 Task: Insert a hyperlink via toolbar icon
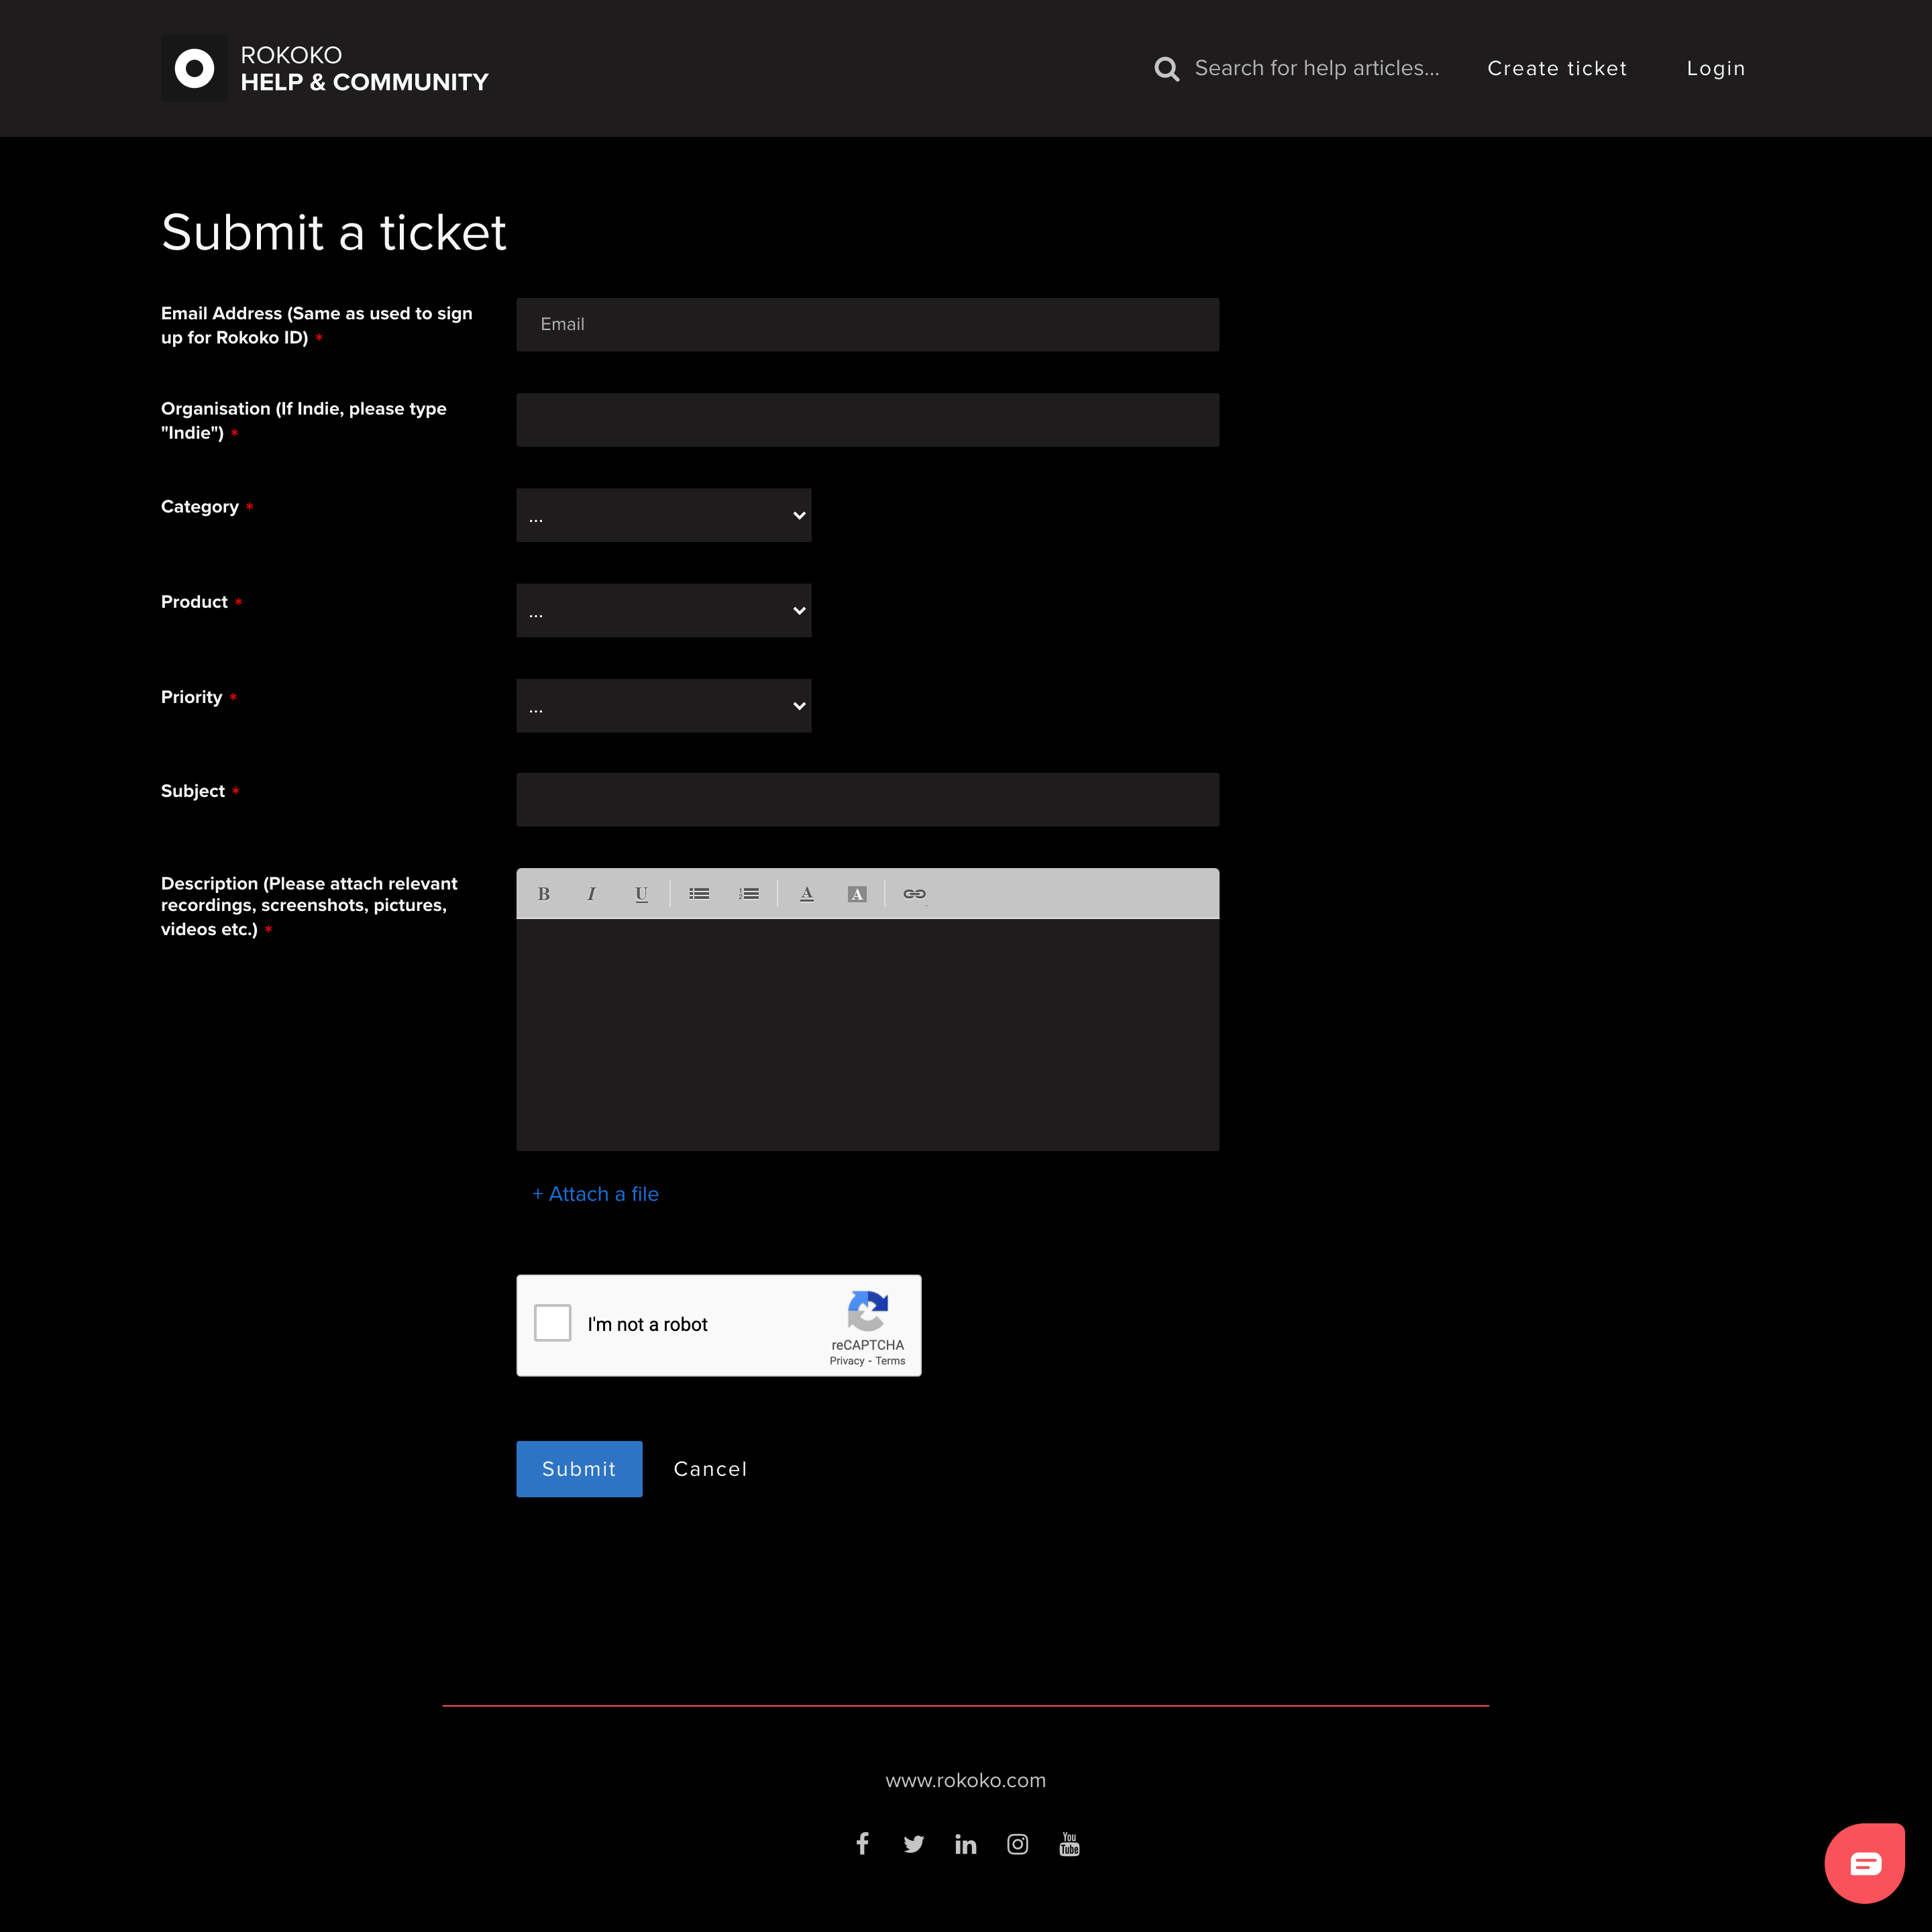click(x=914, y=894)
